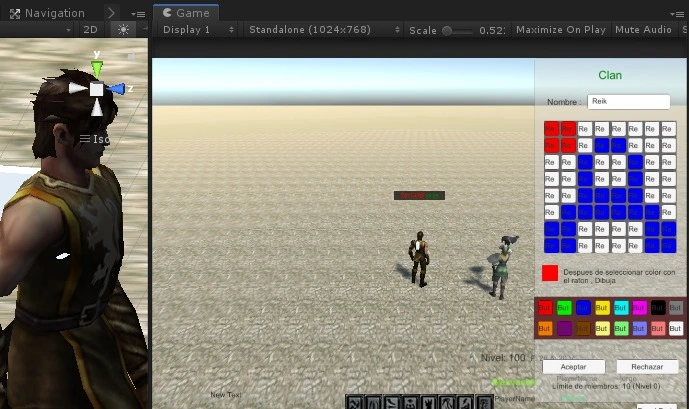Toggle scene lighting sun icon

point(123,29)
